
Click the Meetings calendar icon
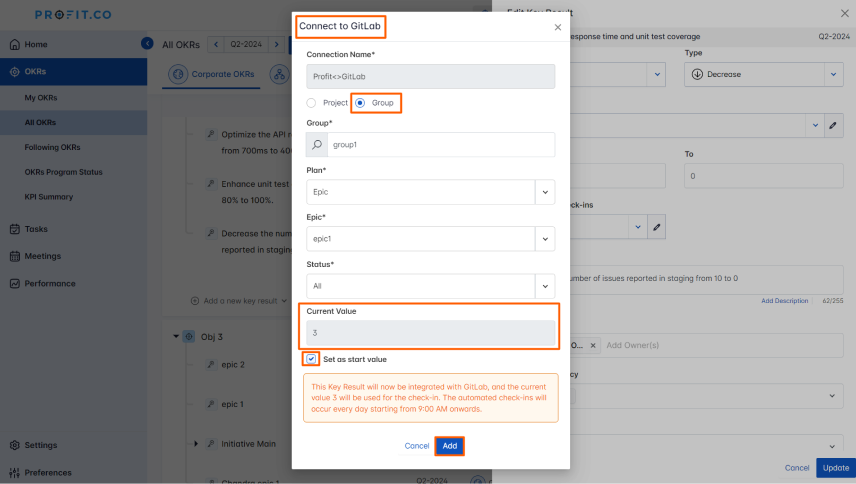15,256
